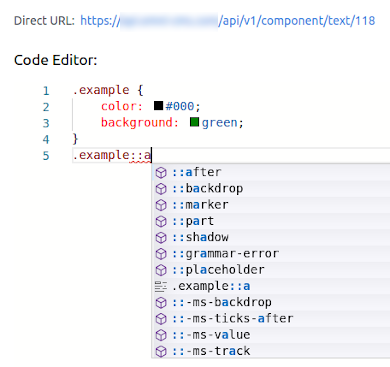Click the cube icon beside ::backdrop
The image size is (390, 367).
(161, 189)
